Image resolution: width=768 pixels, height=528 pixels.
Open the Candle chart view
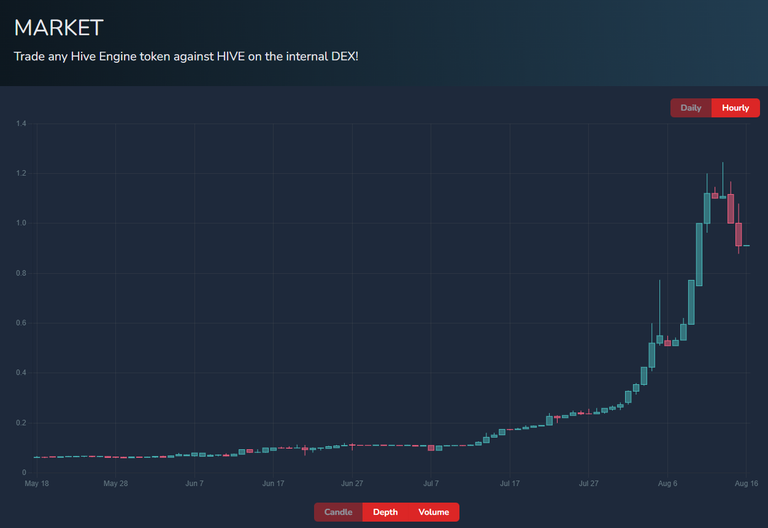tap(338, 512)
